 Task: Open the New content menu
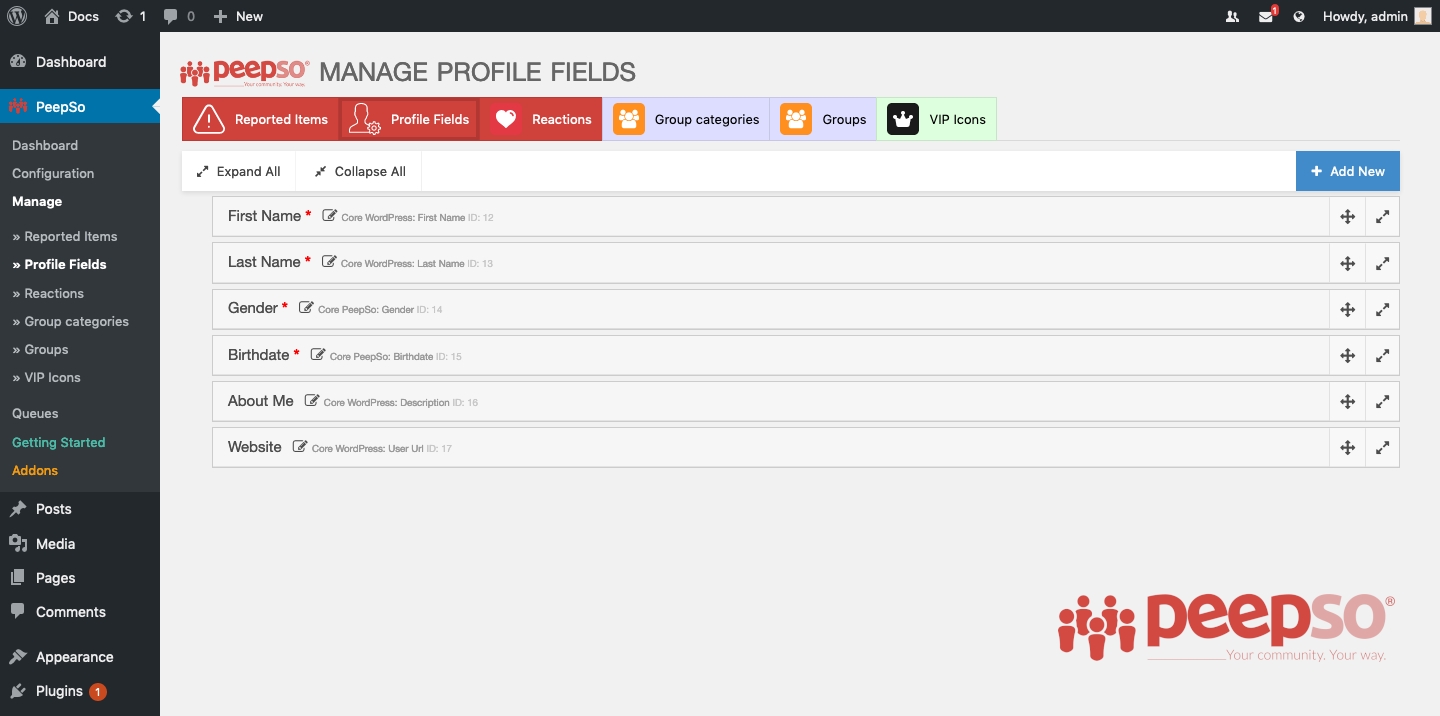238,16
